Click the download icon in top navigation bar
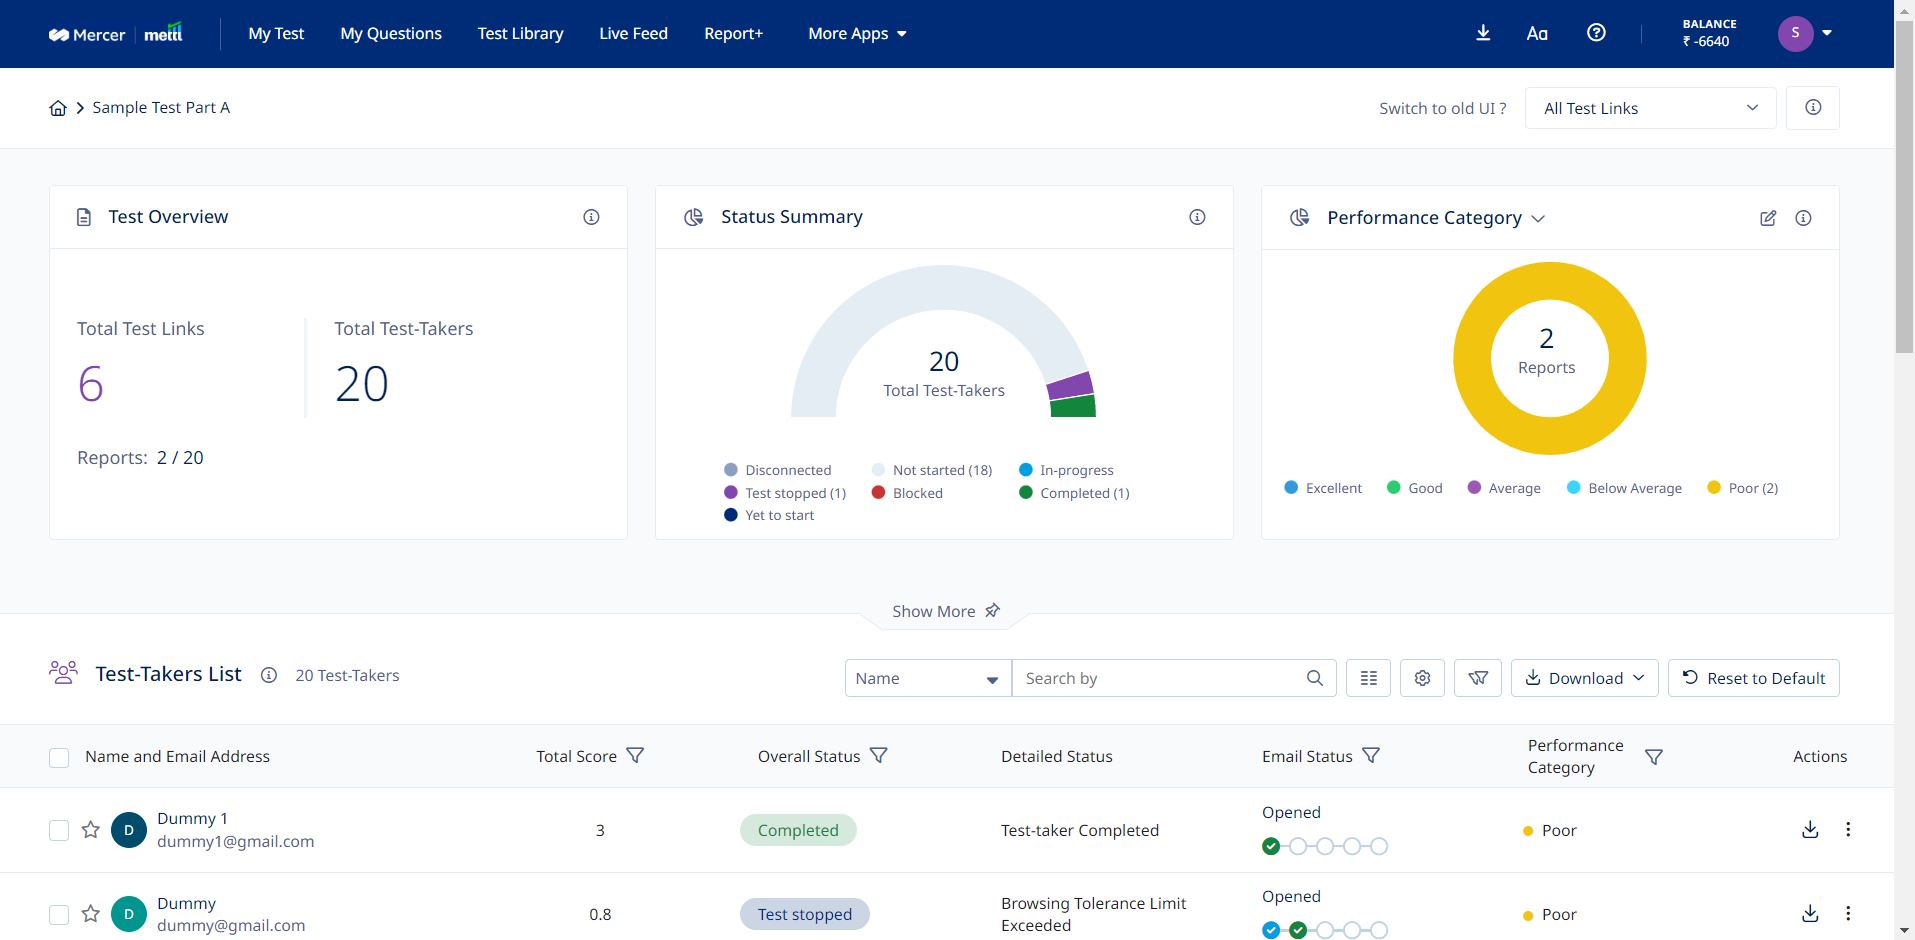 tap(1483, 33)
